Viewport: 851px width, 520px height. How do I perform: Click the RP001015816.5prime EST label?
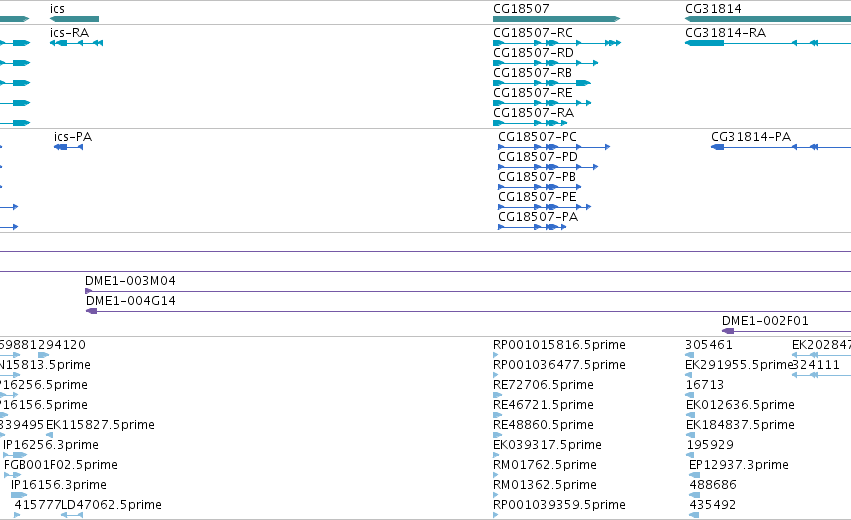coord(559,345)
